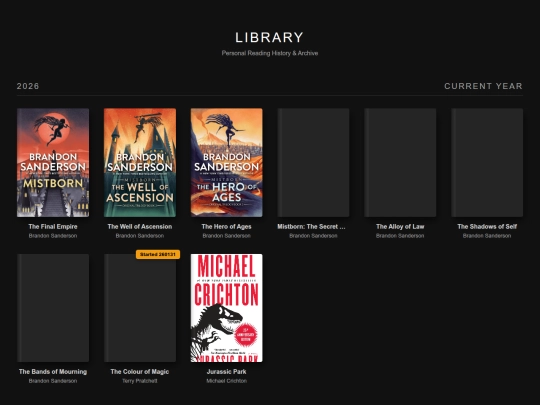Click 'The Colour of Magic' title text
The height and width of the screenshot is (405, 540).
140,372
